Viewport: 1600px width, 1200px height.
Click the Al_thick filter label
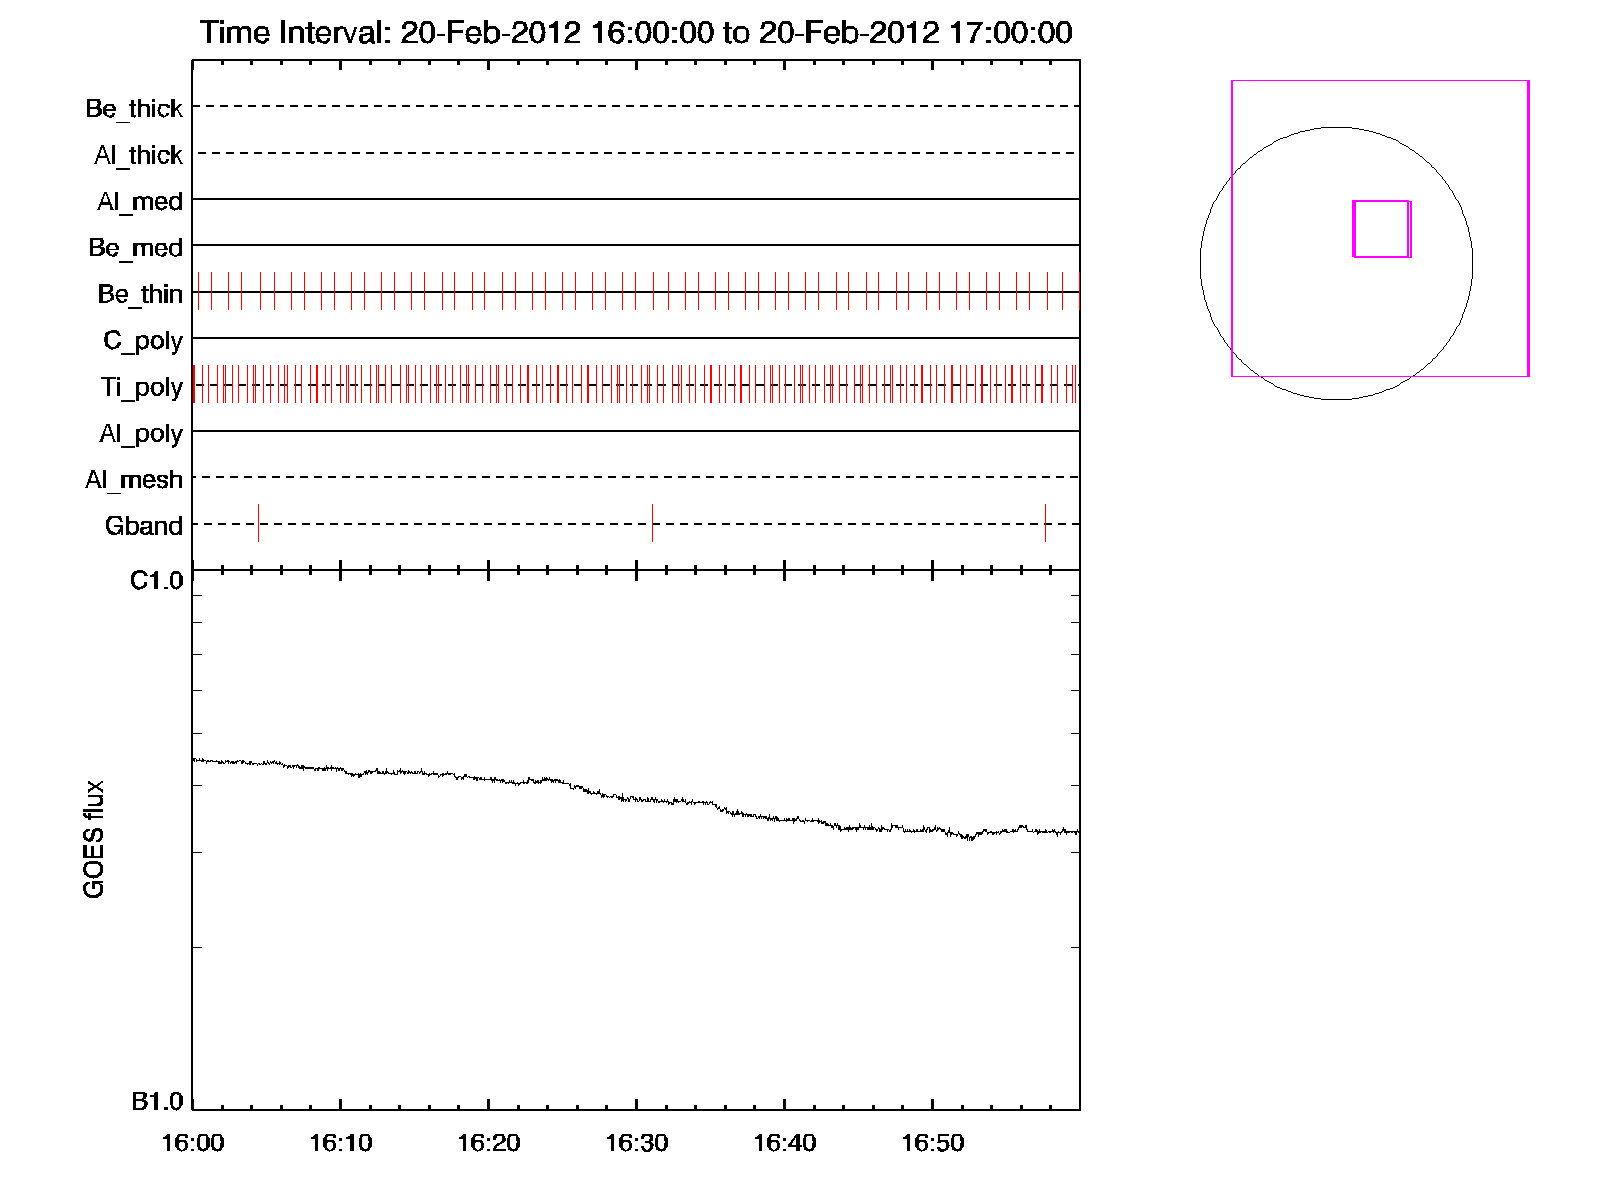coord(138,155)
